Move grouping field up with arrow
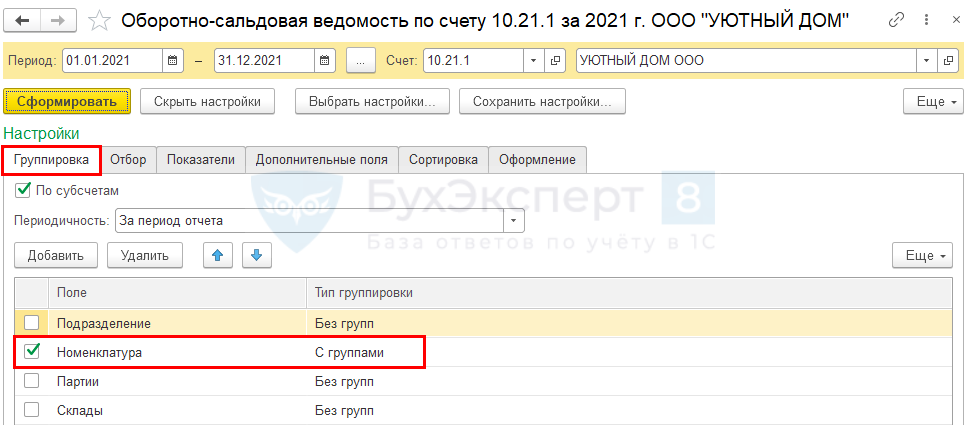Image resolution: width=967 pixels, height=425 pixels. point(217,256)
